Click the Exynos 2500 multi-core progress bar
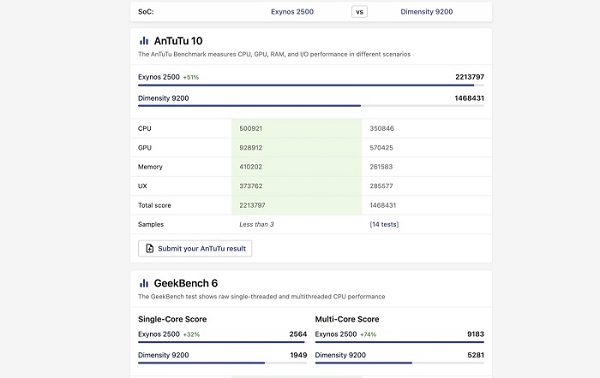This screenshot has height=378, width=600. coord(399,342)
